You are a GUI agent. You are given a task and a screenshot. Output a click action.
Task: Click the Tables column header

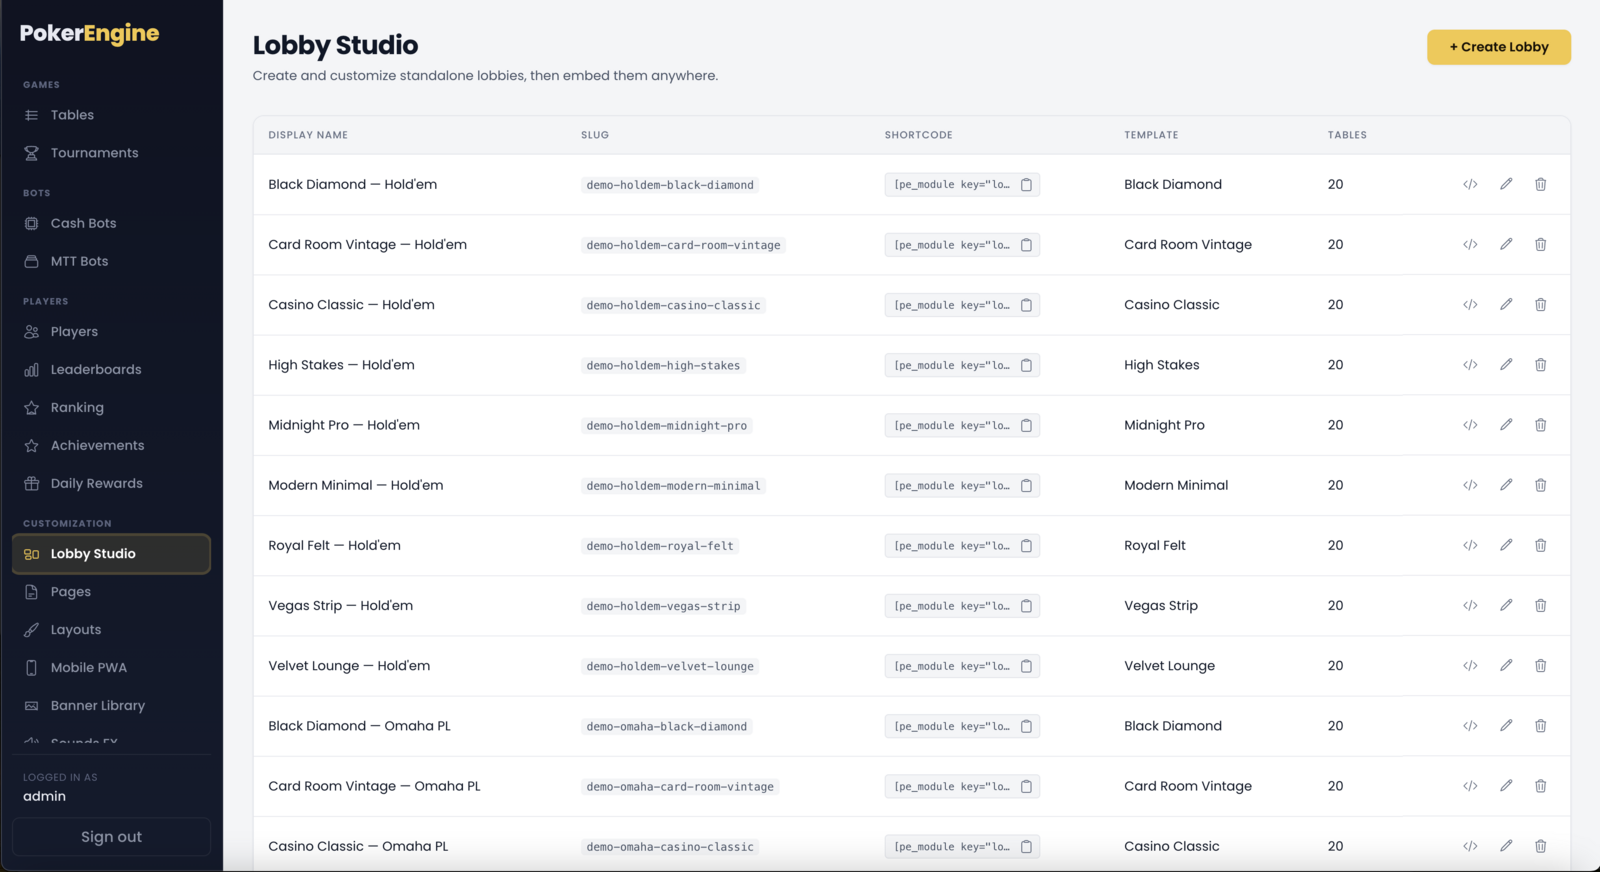pyautogui.click(x=1347, y=135)
